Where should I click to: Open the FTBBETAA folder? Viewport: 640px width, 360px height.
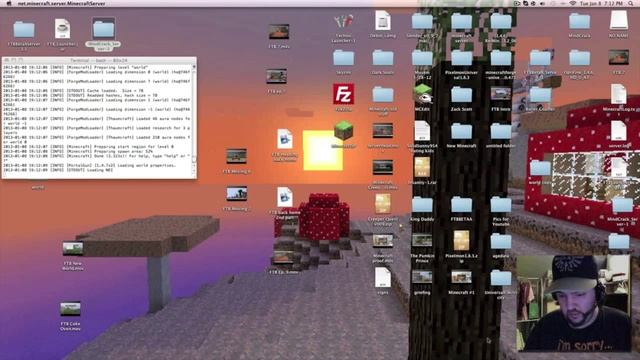(462, 205)
